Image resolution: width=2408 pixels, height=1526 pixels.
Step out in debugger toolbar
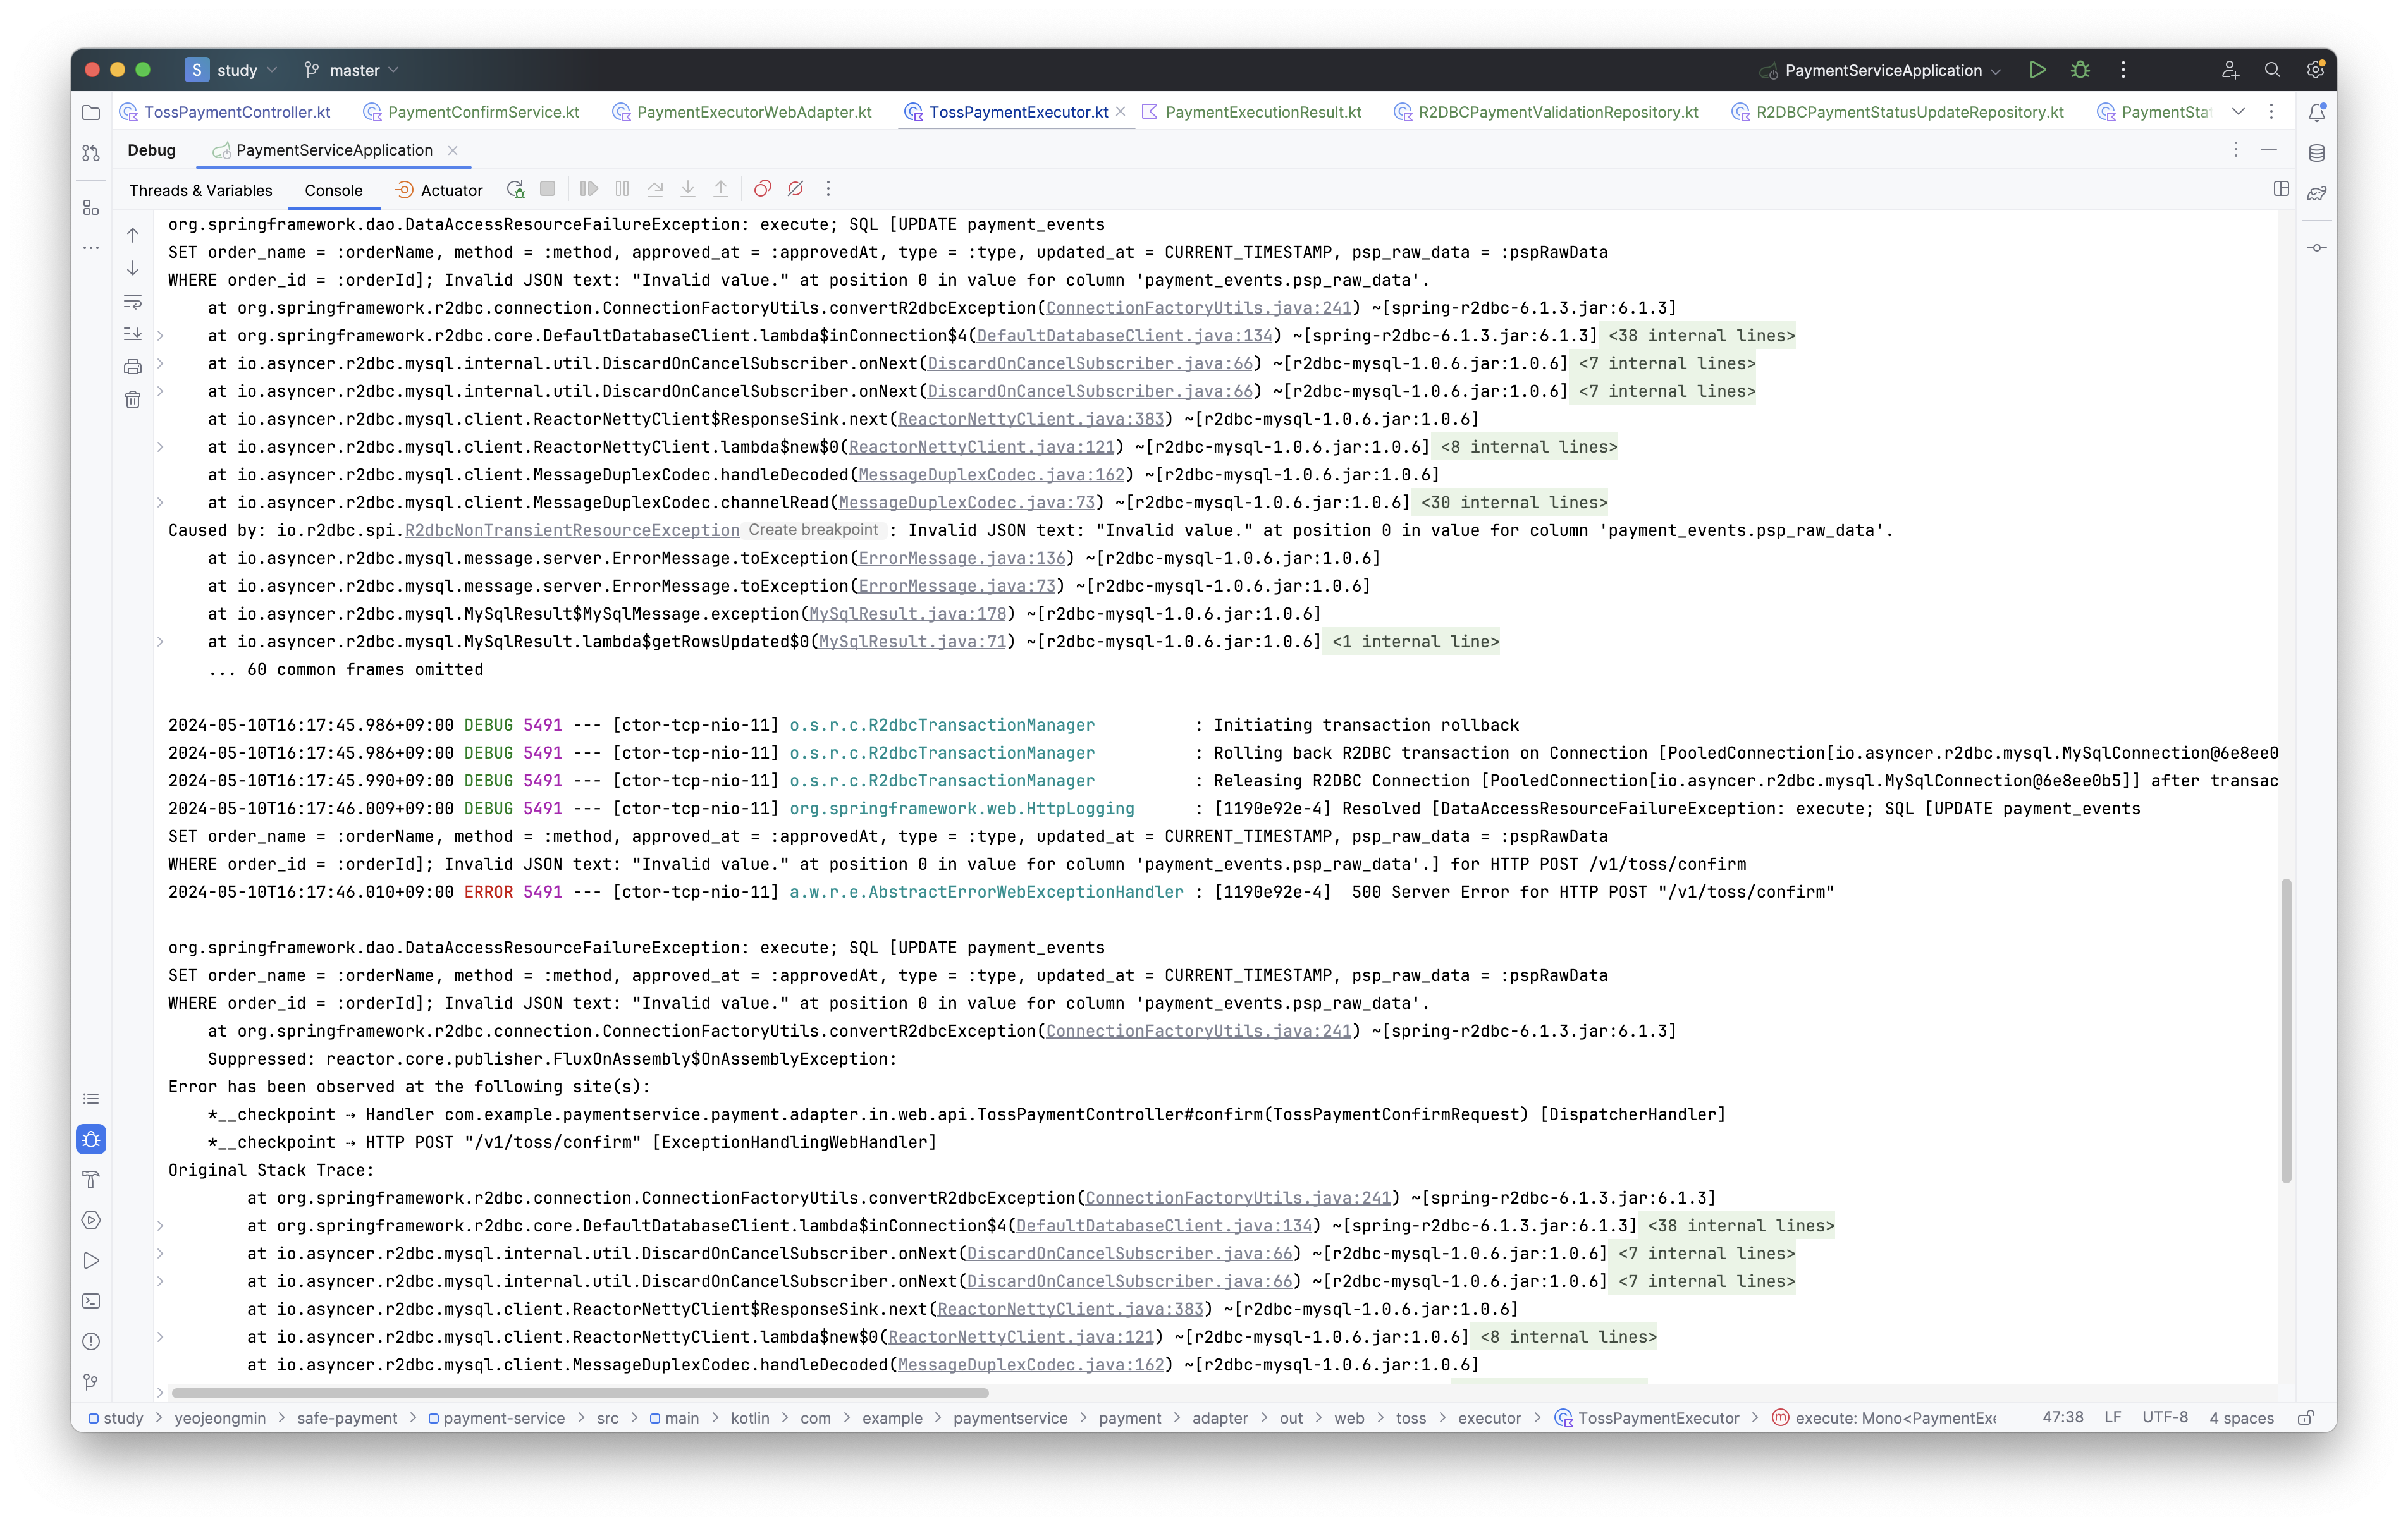(721, 189)
